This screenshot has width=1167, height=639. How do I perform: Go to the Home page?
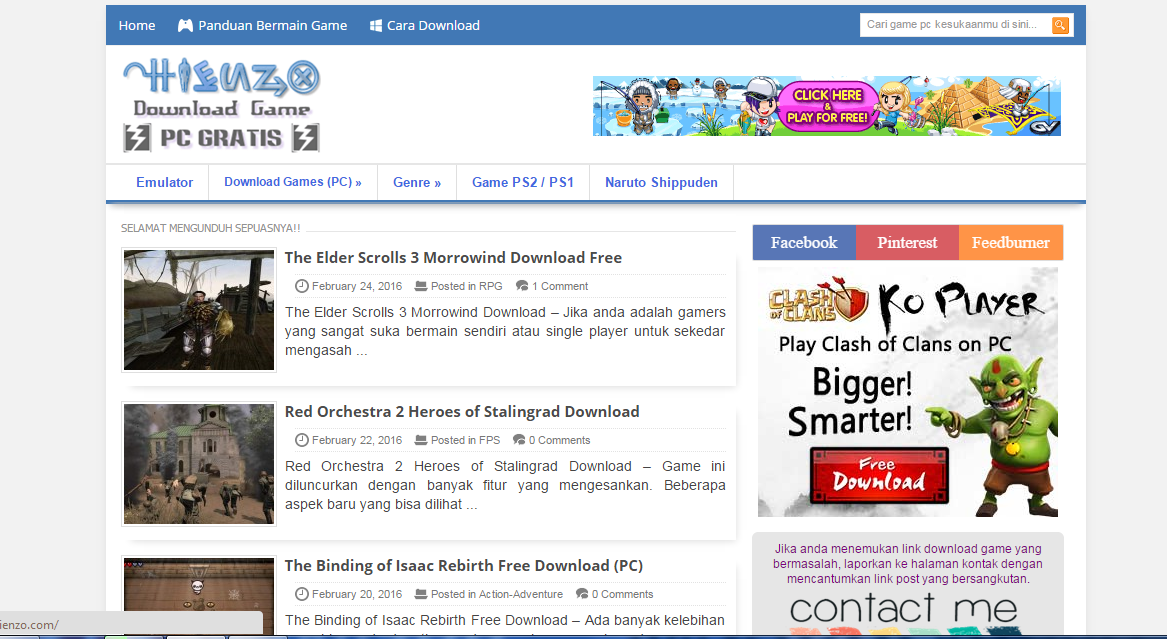(x=137, y=25)
